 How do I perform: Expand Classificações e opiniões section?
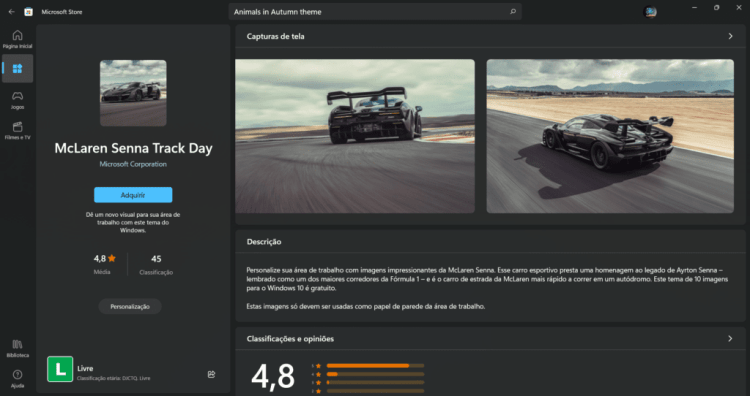730,339
